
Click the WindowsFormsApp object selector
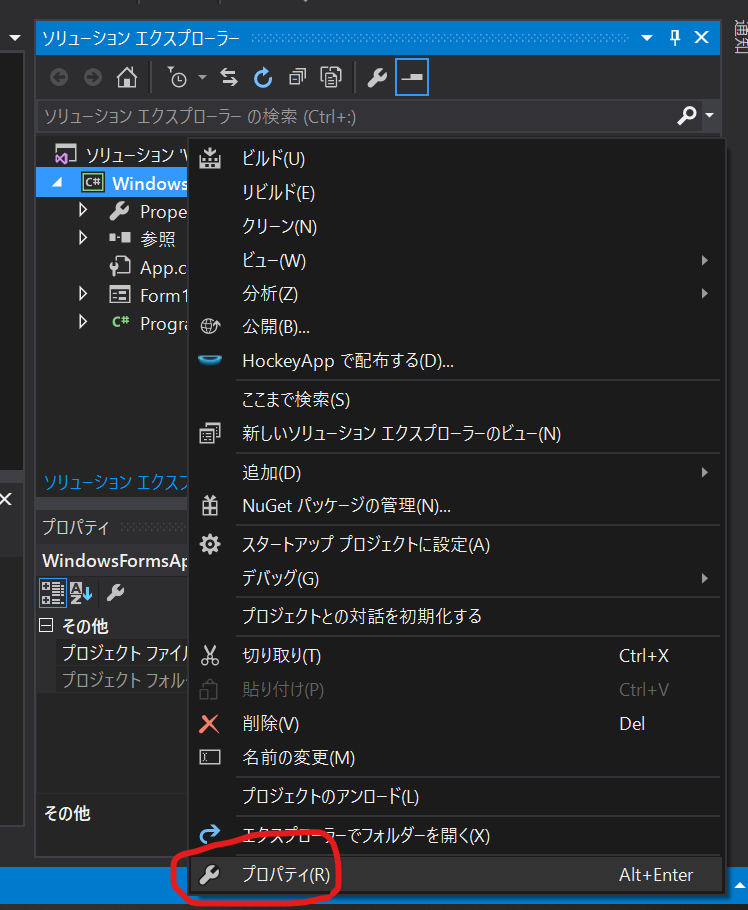coord(114,561)
